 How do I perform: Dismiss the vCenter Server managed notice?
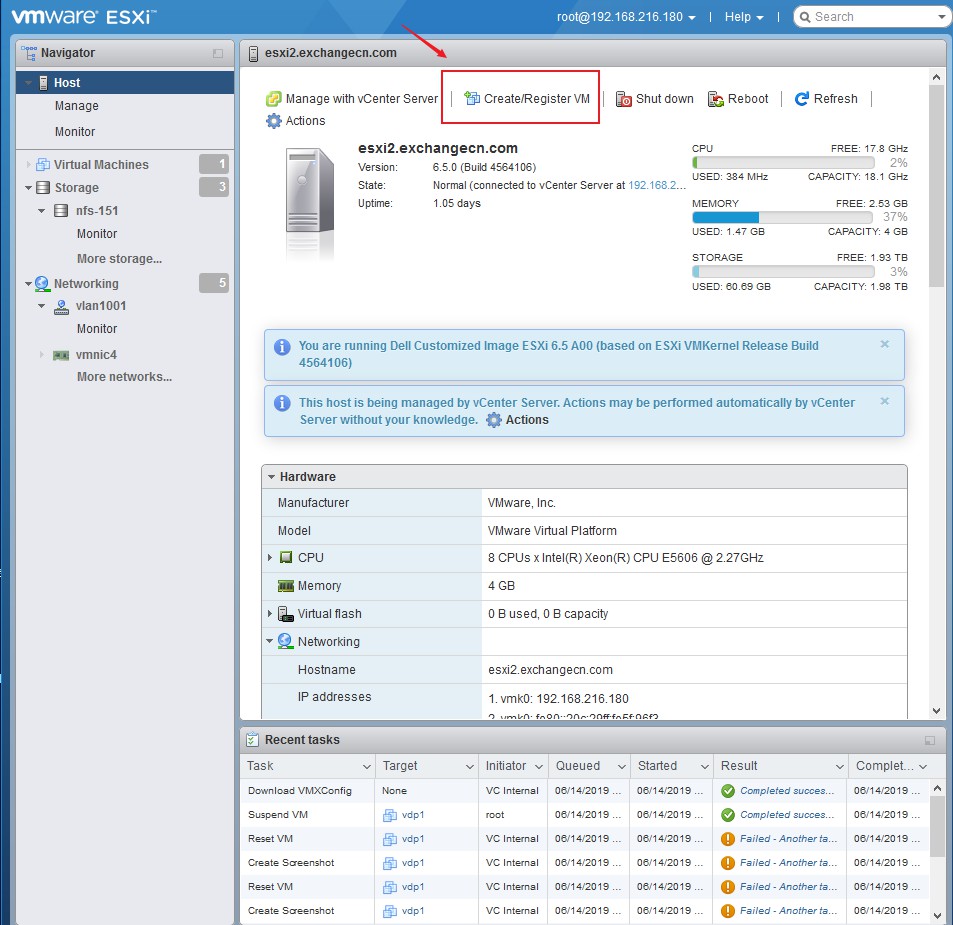[884, 401]
